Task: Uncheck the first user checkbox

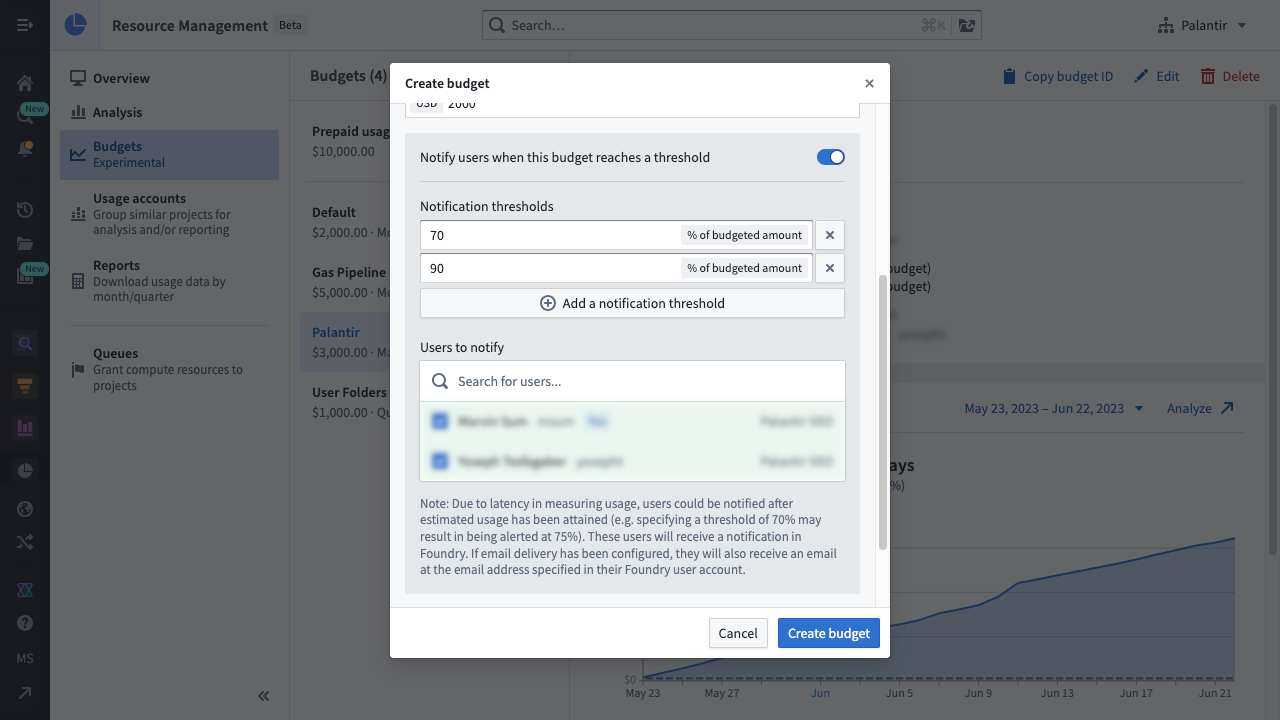Action: [x=439, y=421]
